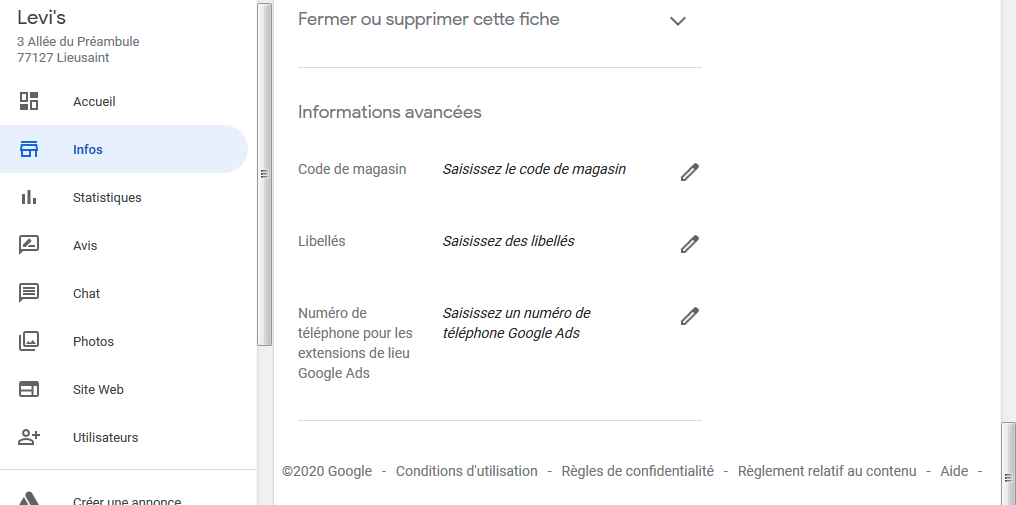Viewport: 1016px width, 505px height.
Task: Click the Site Web icon
Action: pyautogui.click(x=29, y=389)
